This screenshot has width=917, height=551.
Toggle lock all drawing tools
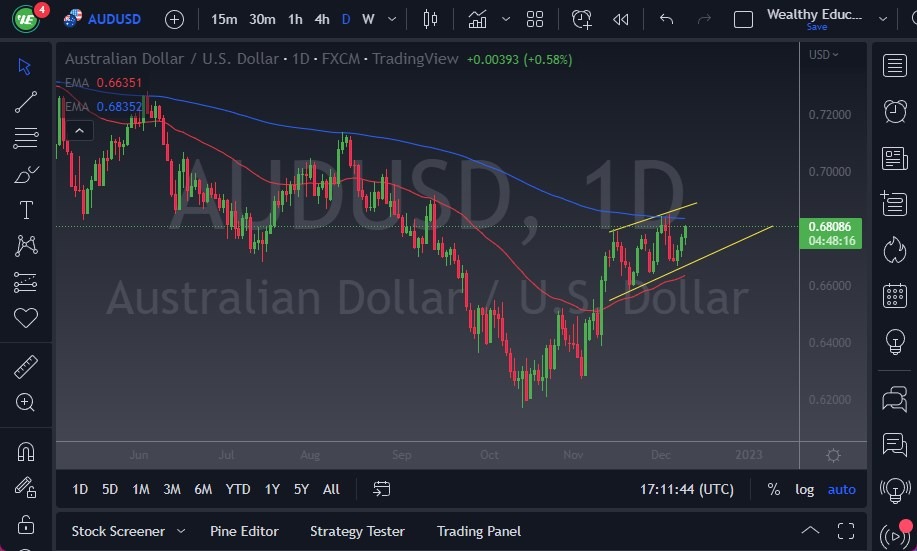(26, 524)
